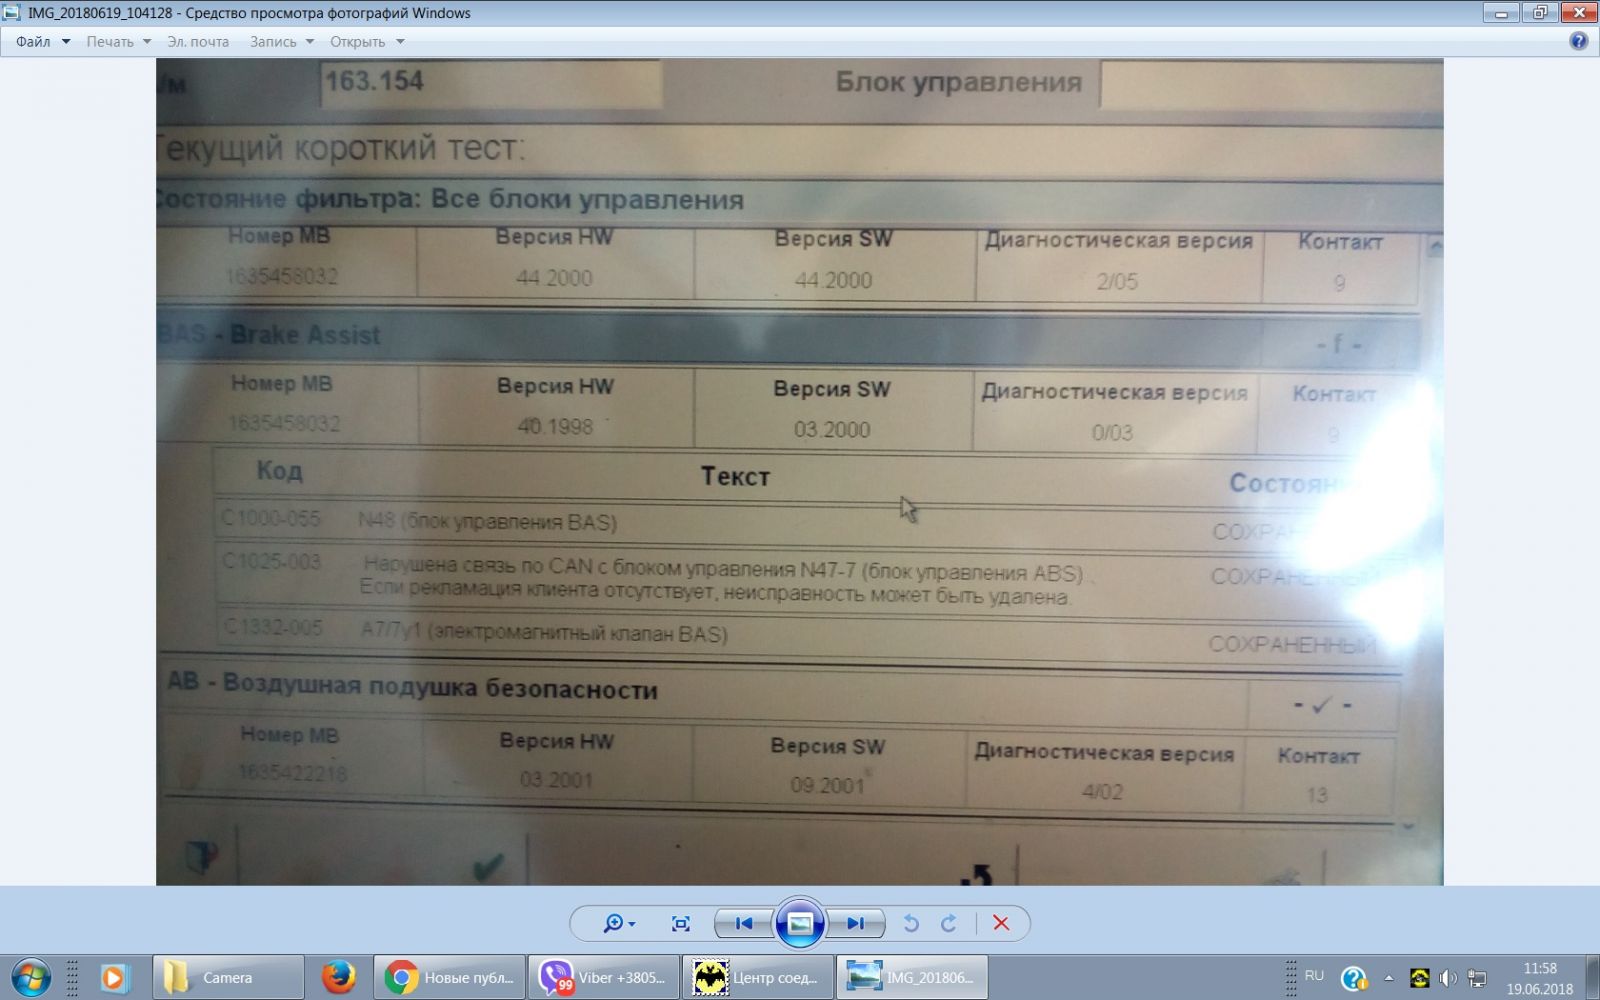Rotate the photo counterclockwise
Screen dimensions: 1600x1000
pos(911,924)
